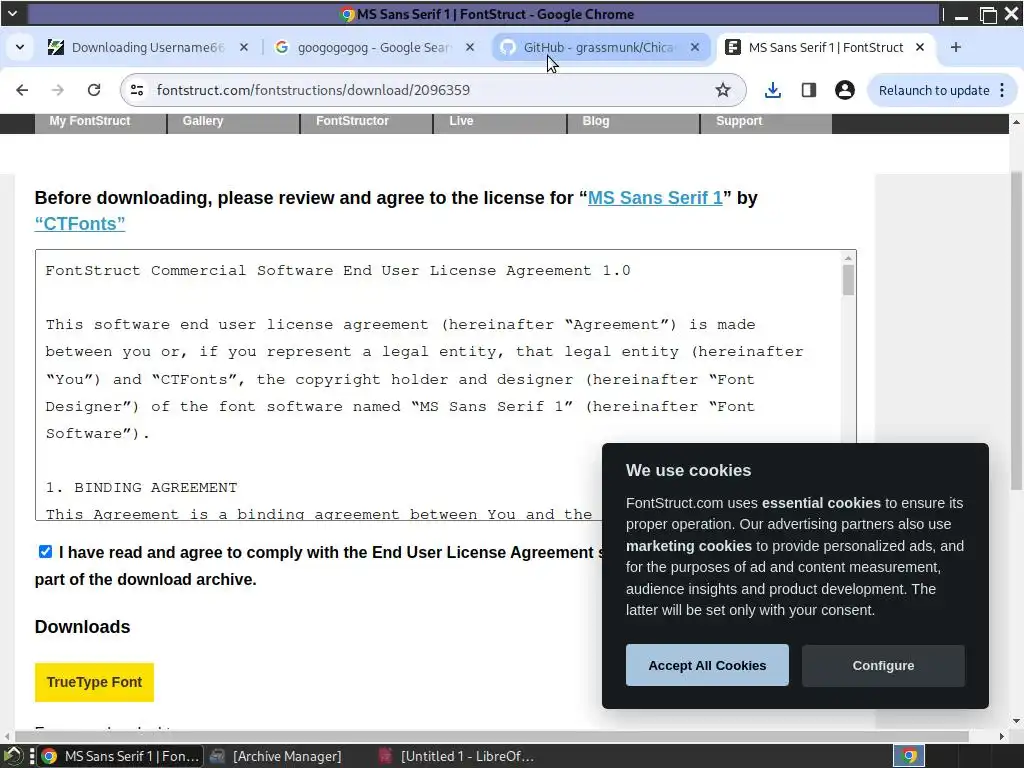1024x768 pixels.
Task: Reload the FontStruct page
Action: (x=94, y=90)
